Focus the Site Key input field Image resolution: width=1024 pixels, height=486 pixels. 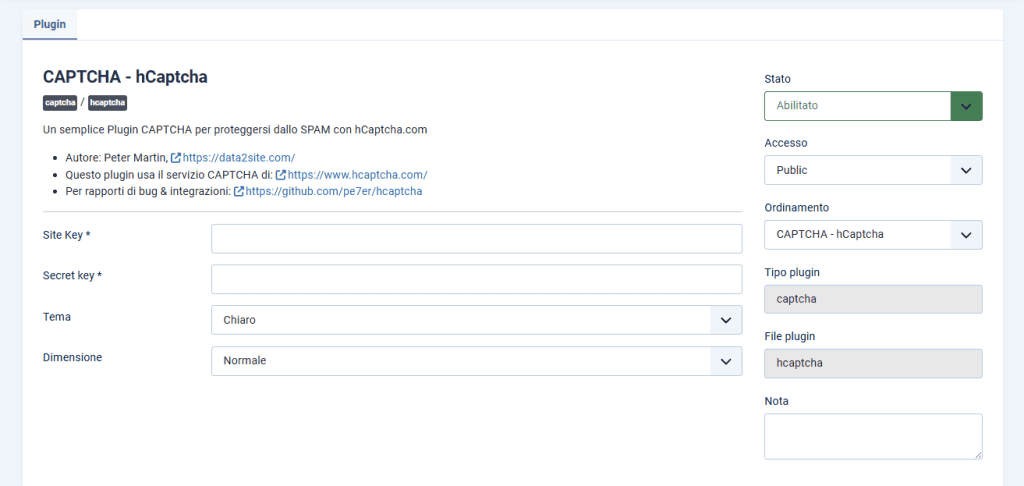(476, 239)
